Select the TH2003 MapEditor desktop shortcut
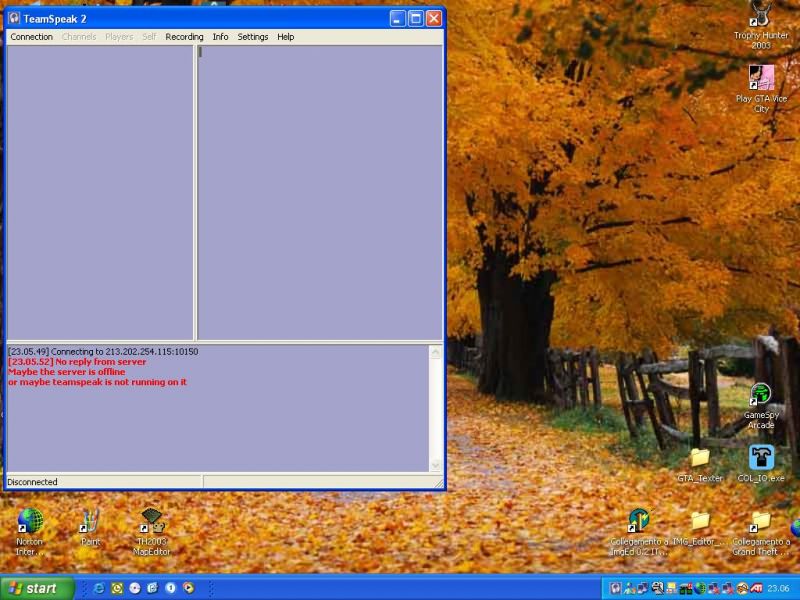Image resolution: width=800 pixels, height=600 pixels. click(x=152, y=532)
